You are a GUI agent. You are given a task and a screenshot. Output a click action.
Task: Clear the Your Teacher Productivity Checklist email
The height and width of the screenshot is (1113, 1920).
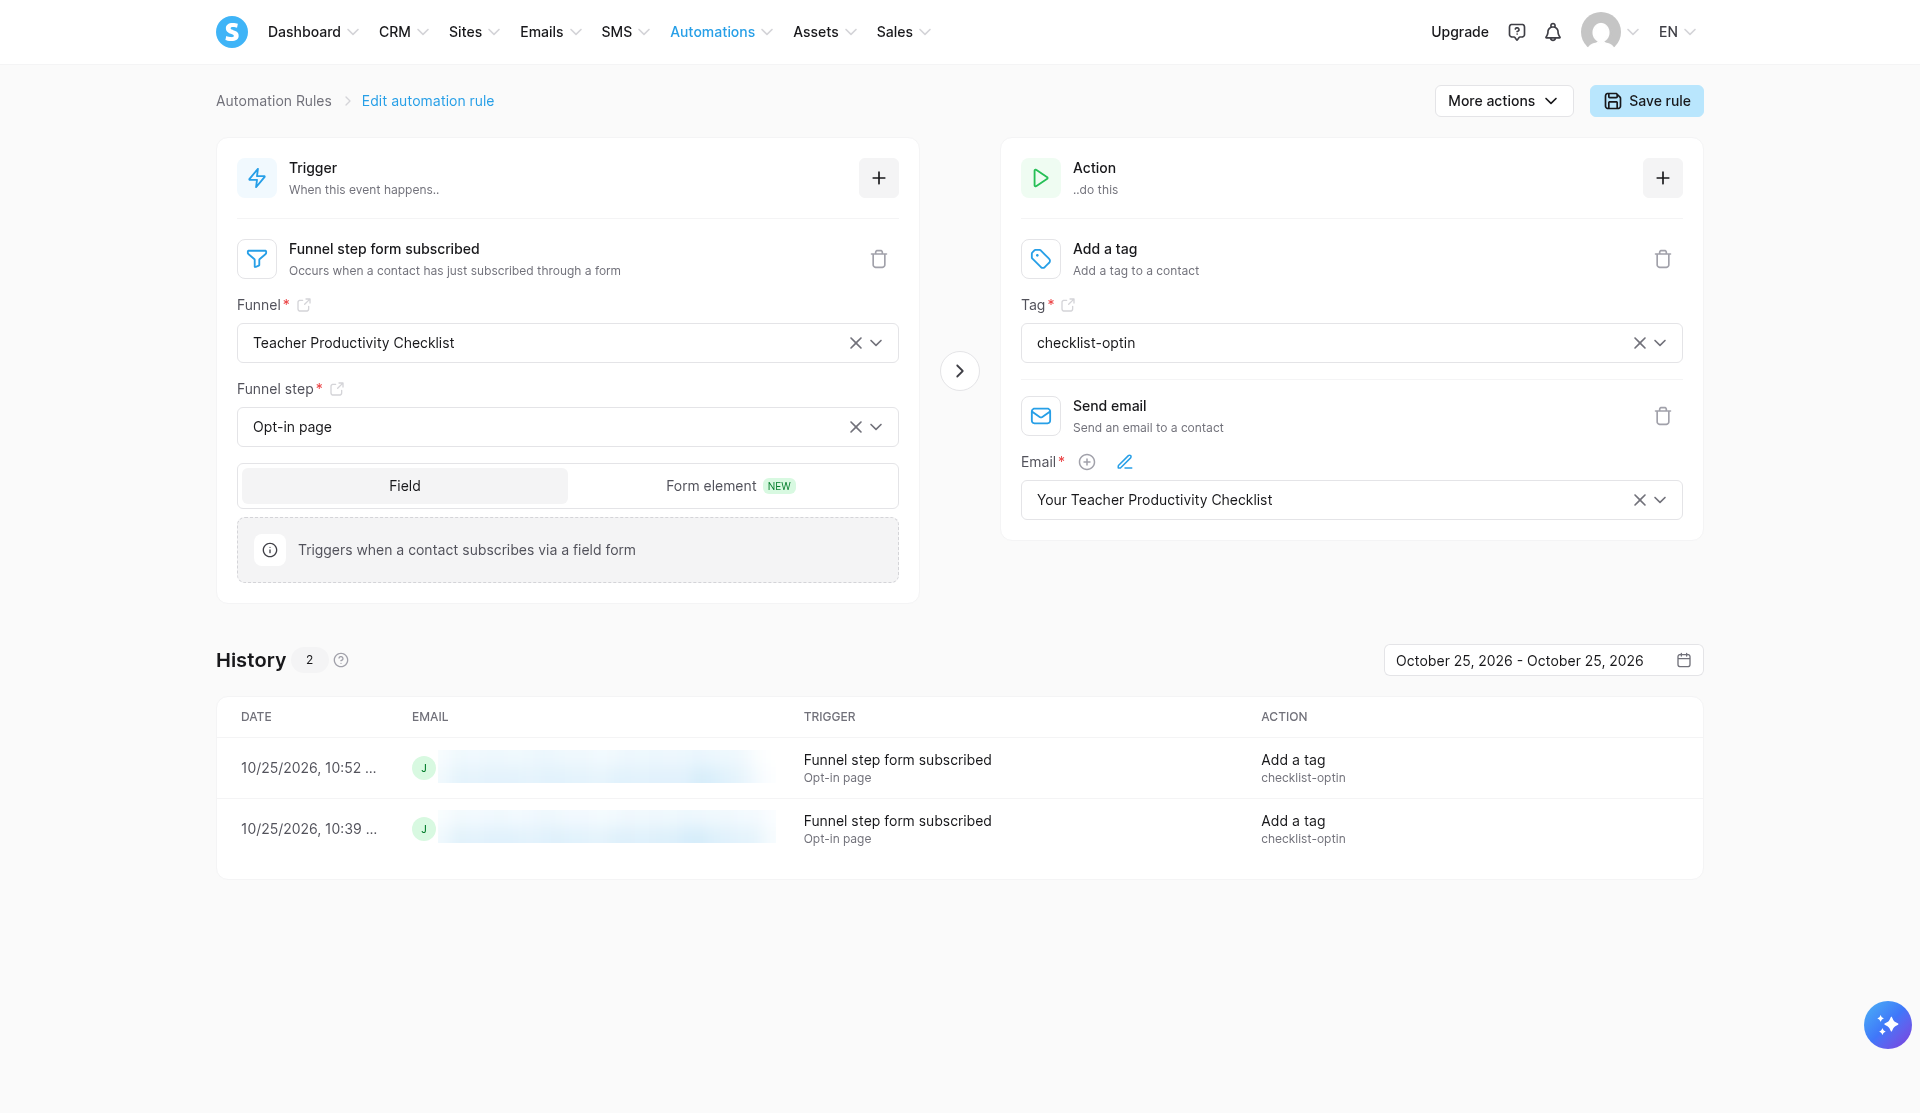click(x=1640, y=500)
